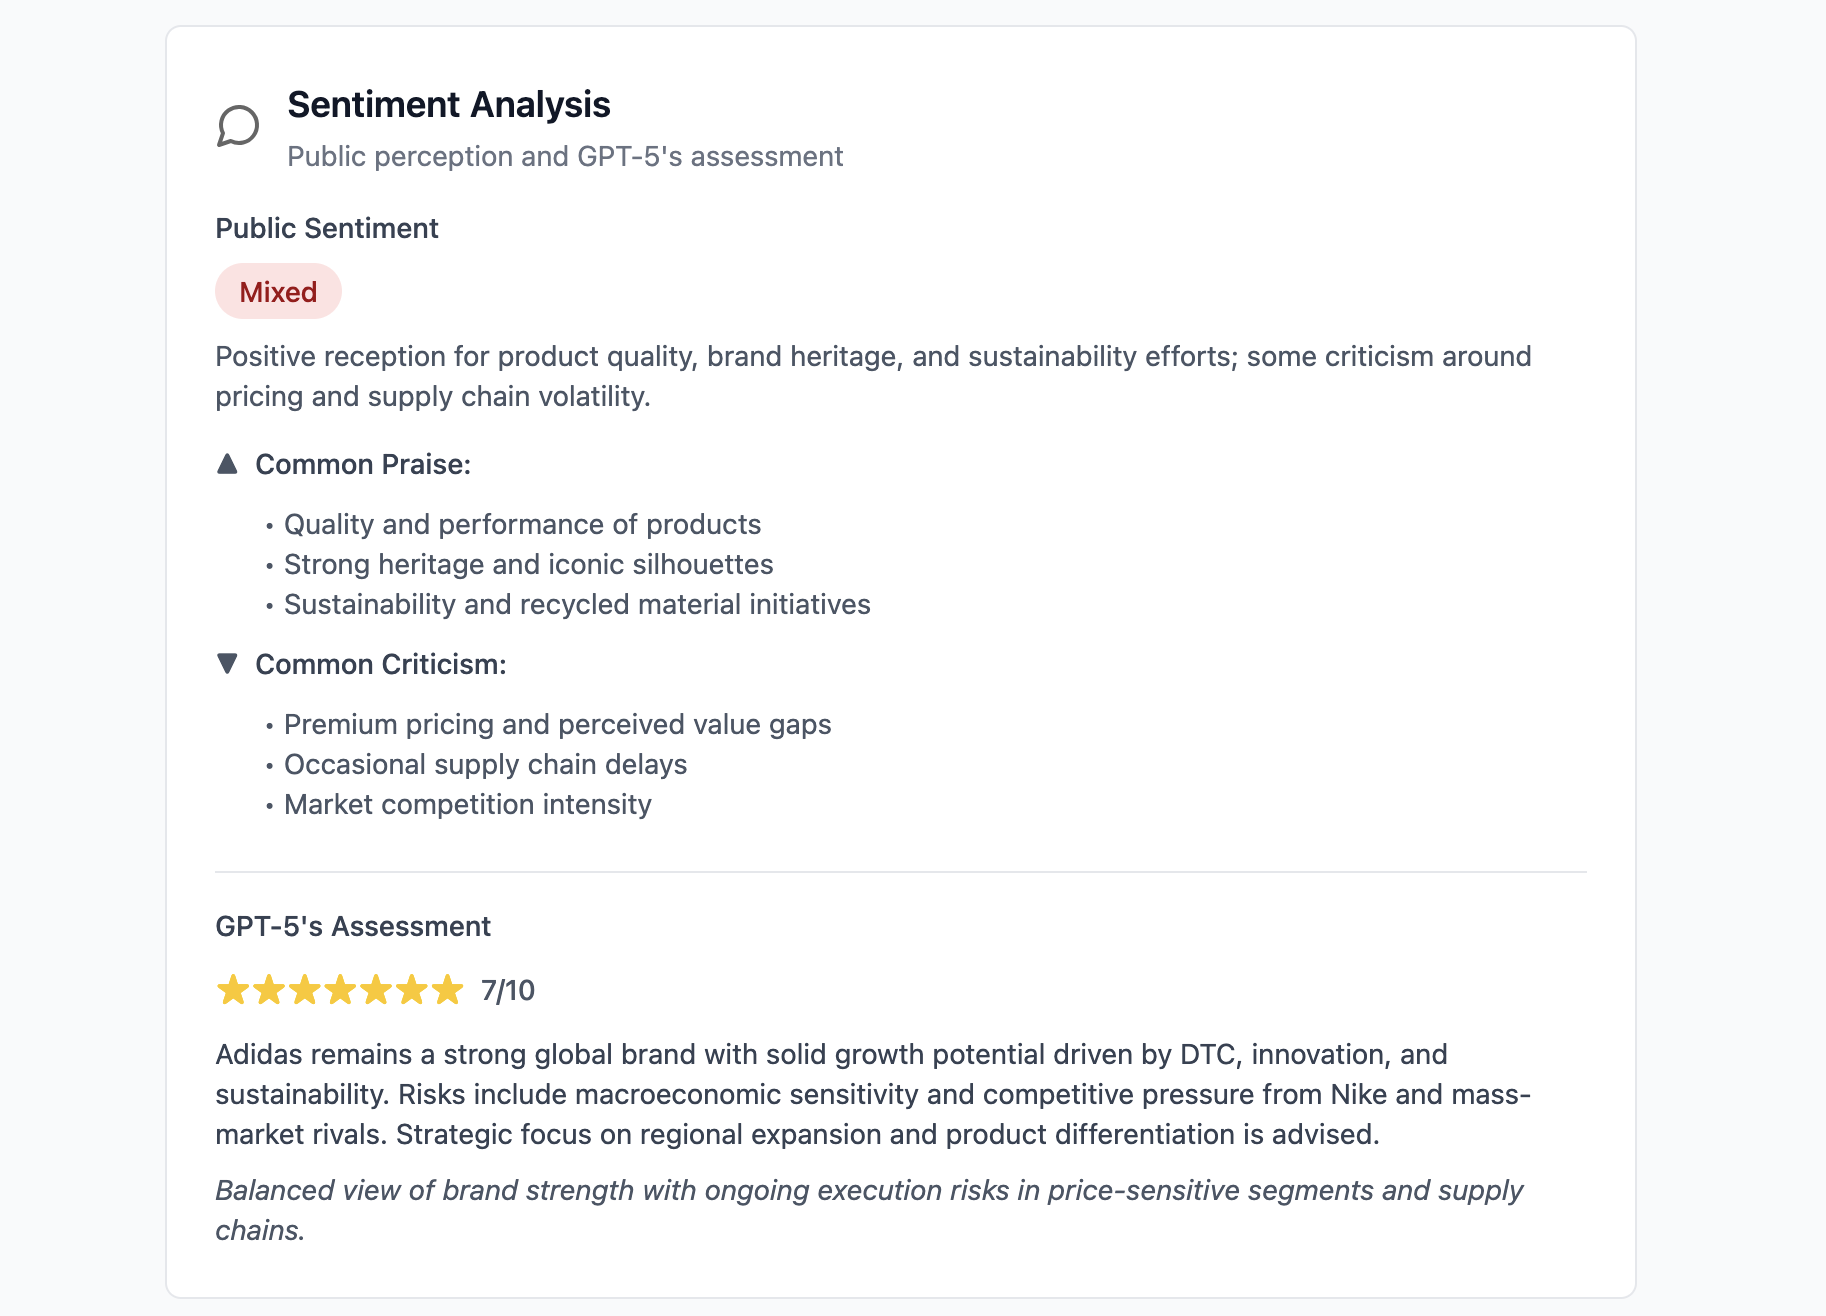Select 'Premium pricing and perceived value gaps' item
Image resolution: width=1826 pixels, height=1316 pixels.
(x=558, y=724)
